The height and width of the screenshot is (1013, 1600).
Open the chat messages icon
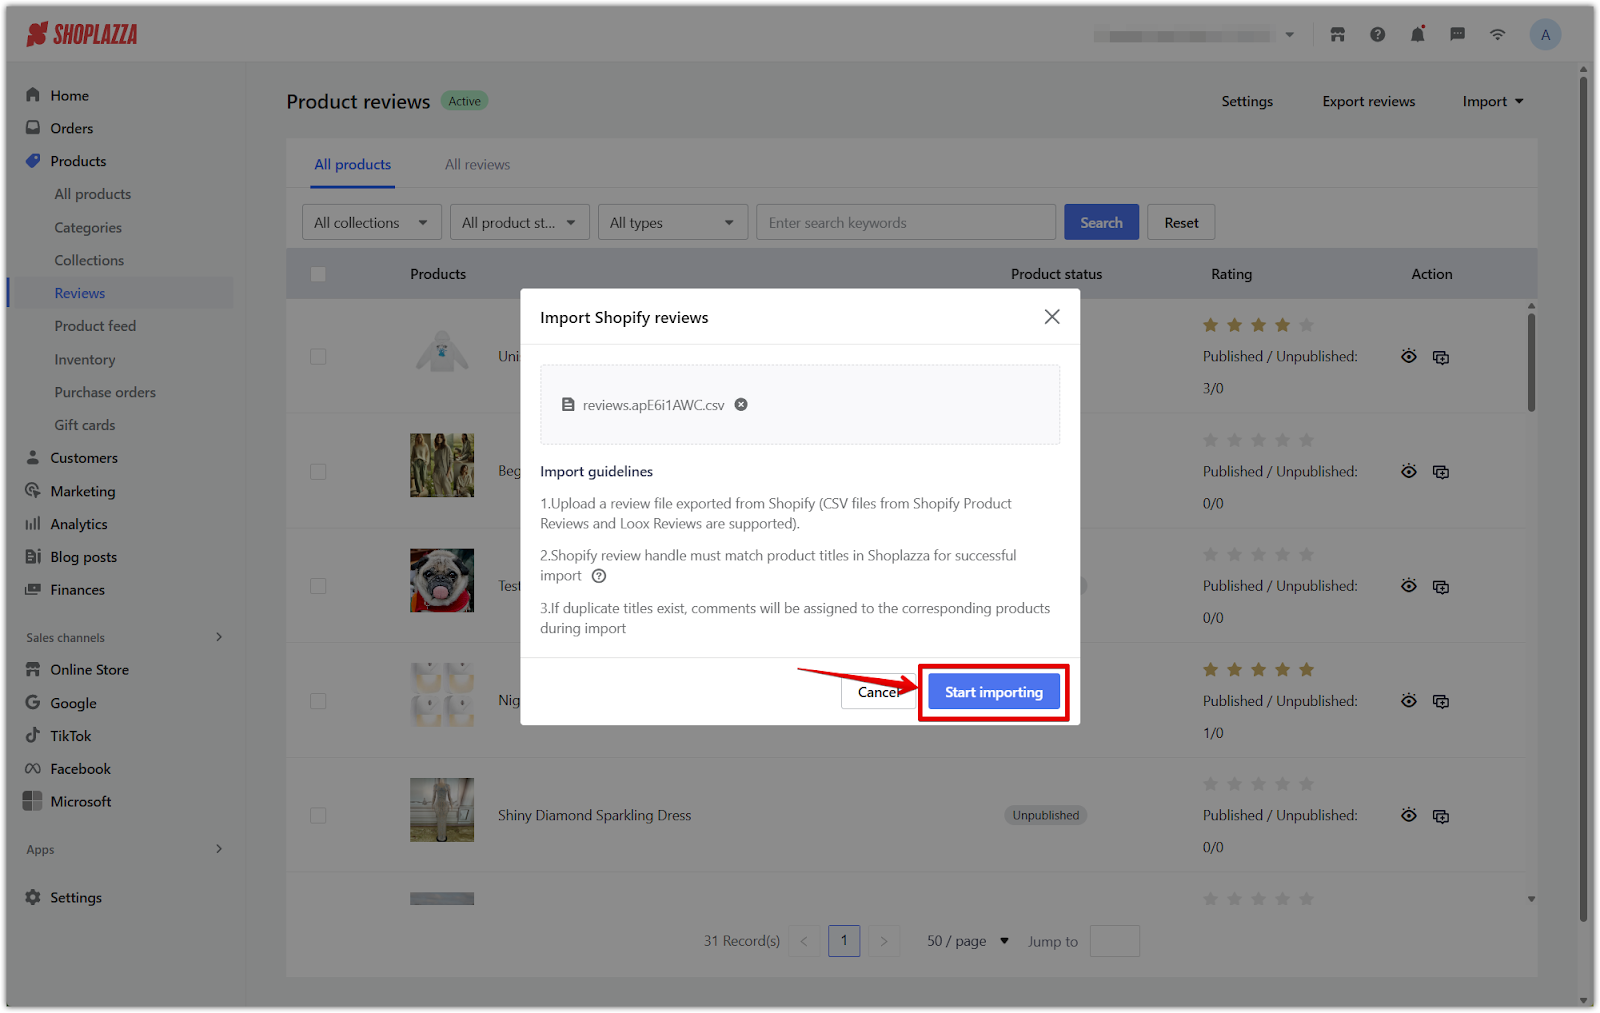[1458, 35]
